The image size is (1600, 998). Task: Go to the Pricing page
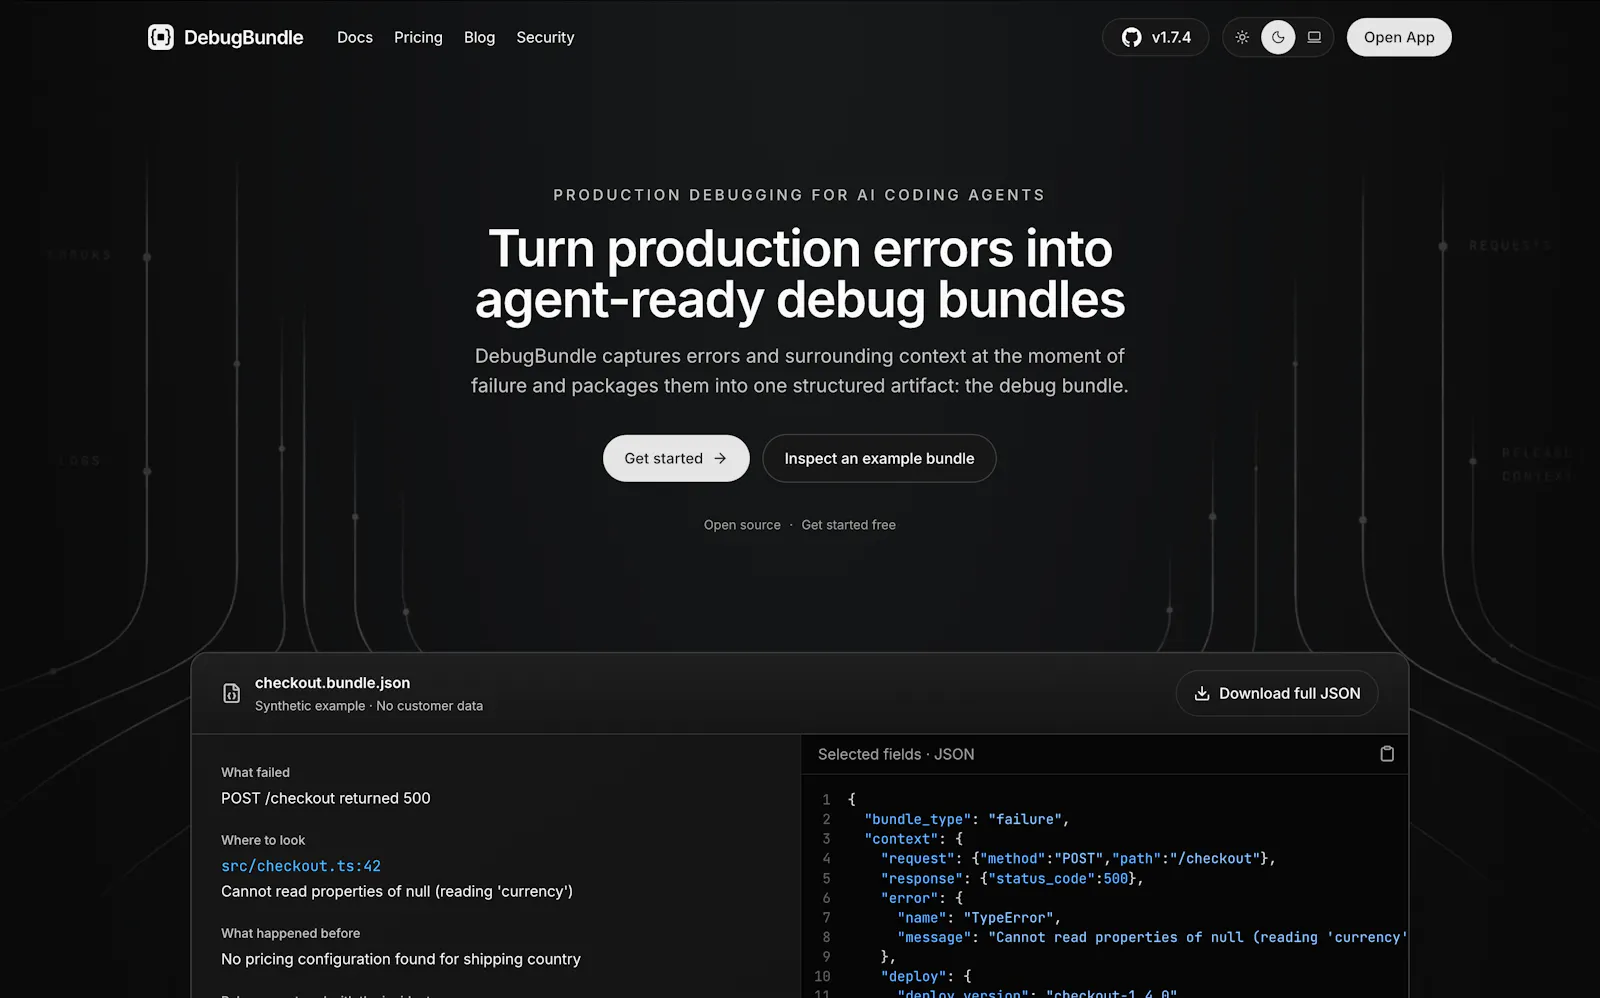click(x=418, y=37)
